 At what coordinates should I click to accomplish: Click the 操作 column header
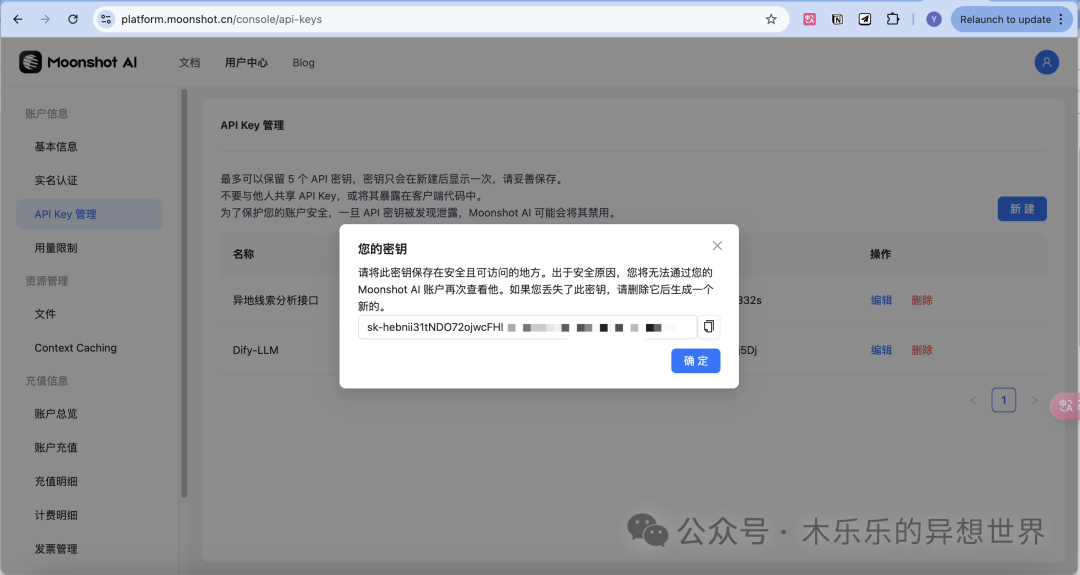pos(880,254)
